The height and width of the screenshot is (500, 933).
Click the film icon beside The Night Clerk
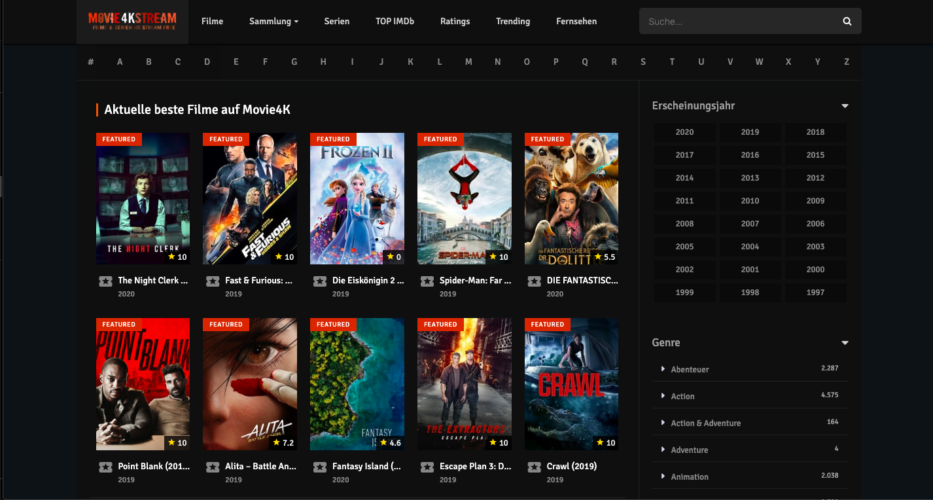(105, 281)
